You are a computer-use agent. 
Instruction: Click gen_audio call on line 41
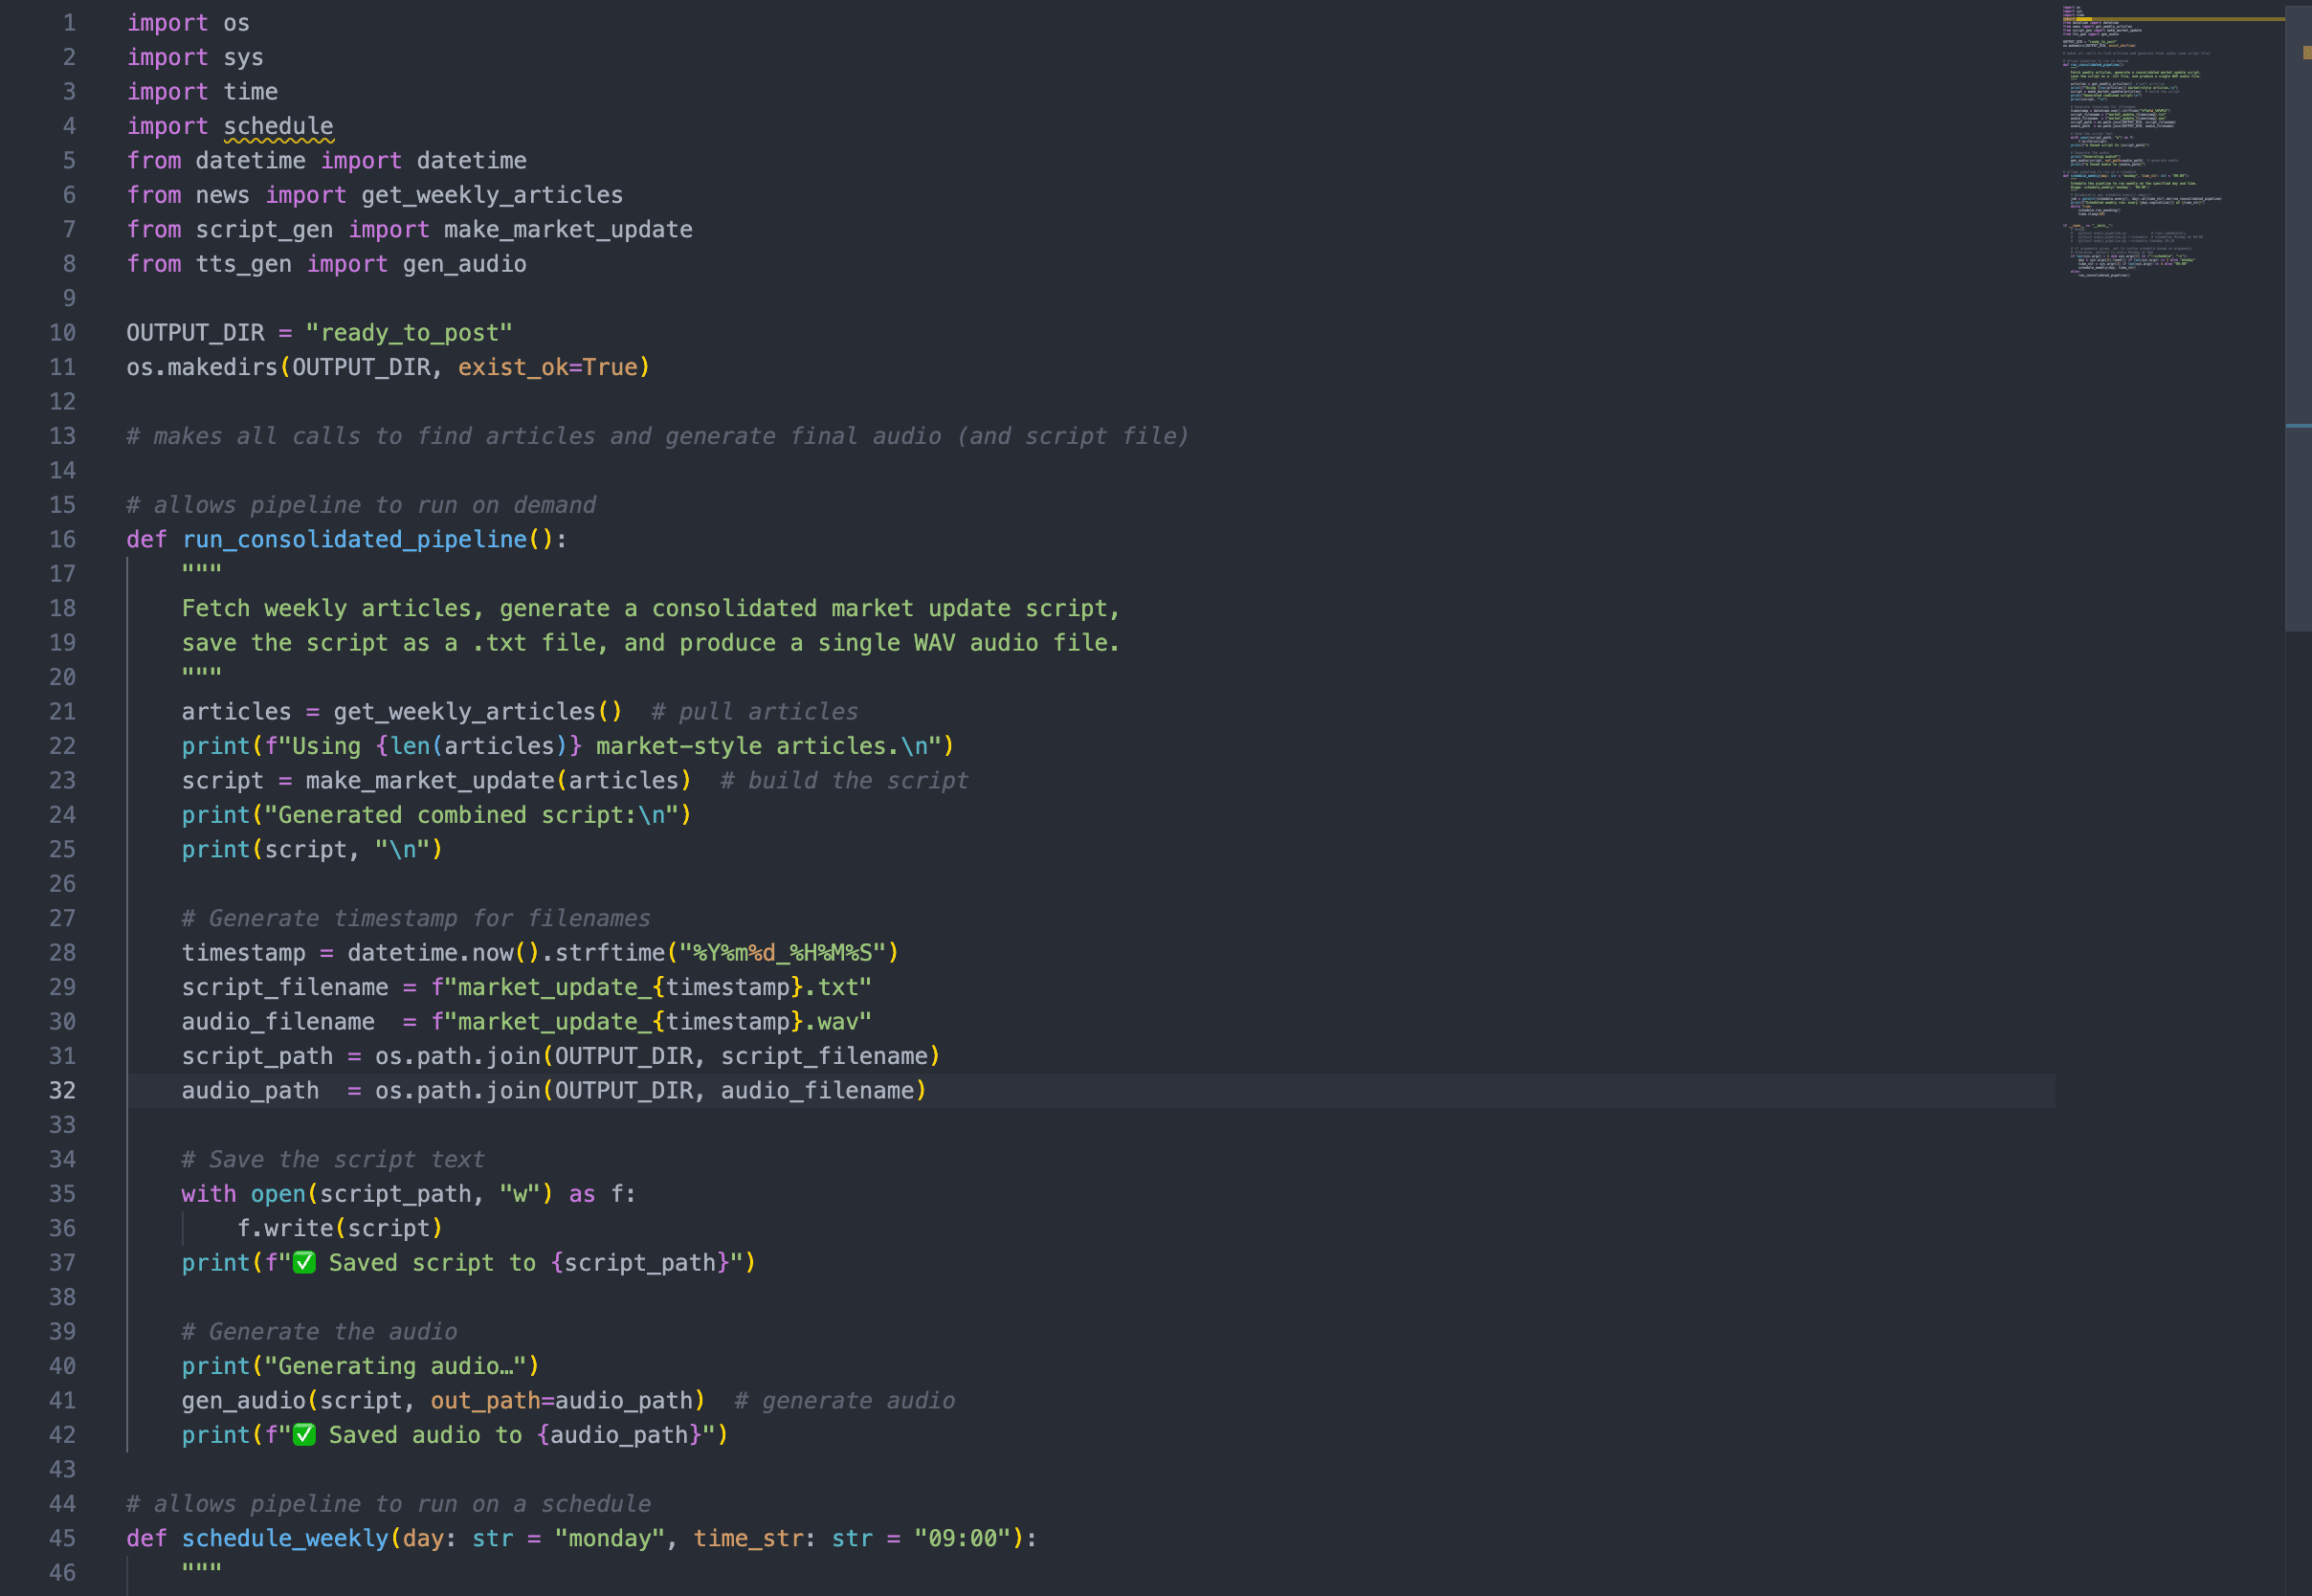[243, 1400]
